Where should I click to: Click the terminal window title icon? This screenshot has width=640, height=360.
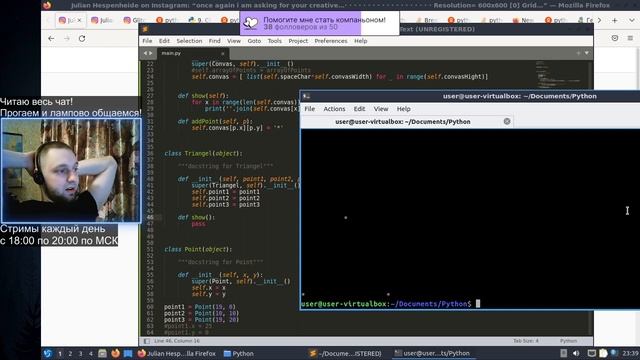tap(306, 96)
